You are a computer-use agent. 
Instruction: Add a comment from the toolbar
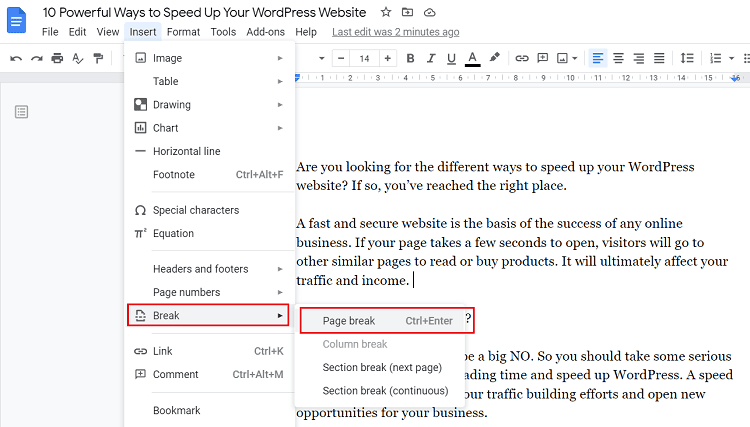click(x=542, y=58)
